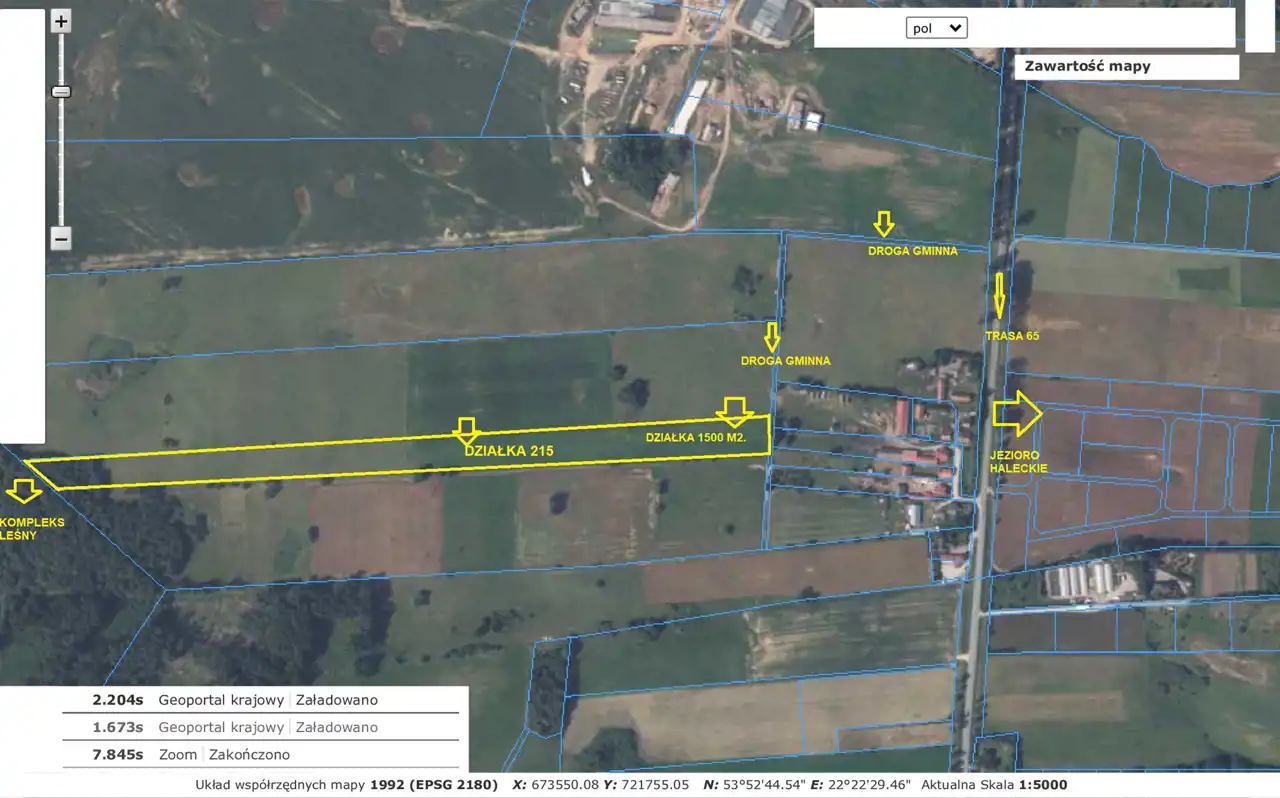Click the arrow above DZIAŁKA 1500 M2
1280x798 pixels.
(735, 411)
